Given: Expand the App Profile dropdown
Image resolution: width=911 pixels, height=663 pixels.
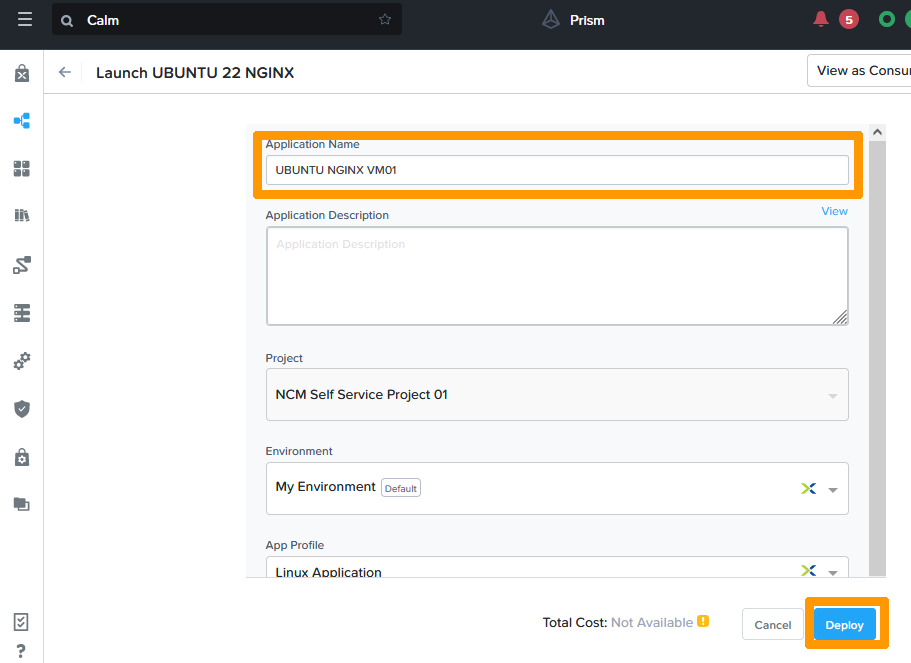Looking at the screenshot, I should tap(832, 572).
